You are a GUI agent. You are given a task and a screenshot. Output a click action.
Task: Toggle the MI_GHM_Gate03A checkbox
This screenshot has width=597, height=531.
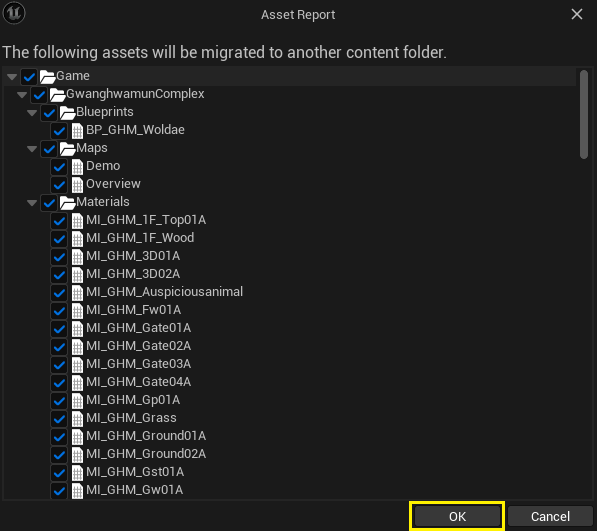click(59, 365)
